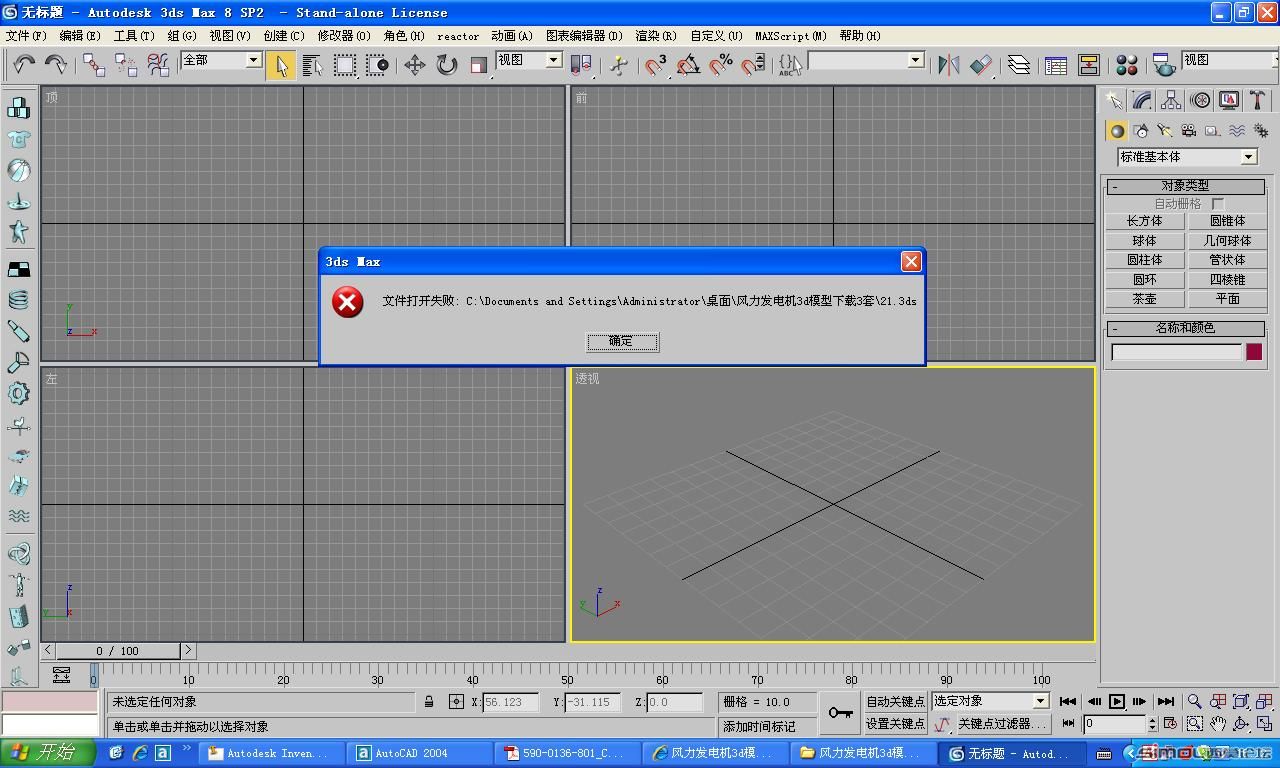This screenshot has height=768, width=1280.
Task: Switch to AutoCAD 2004 taskbar window
Action: pyautogui.click(x=420, y=753)
